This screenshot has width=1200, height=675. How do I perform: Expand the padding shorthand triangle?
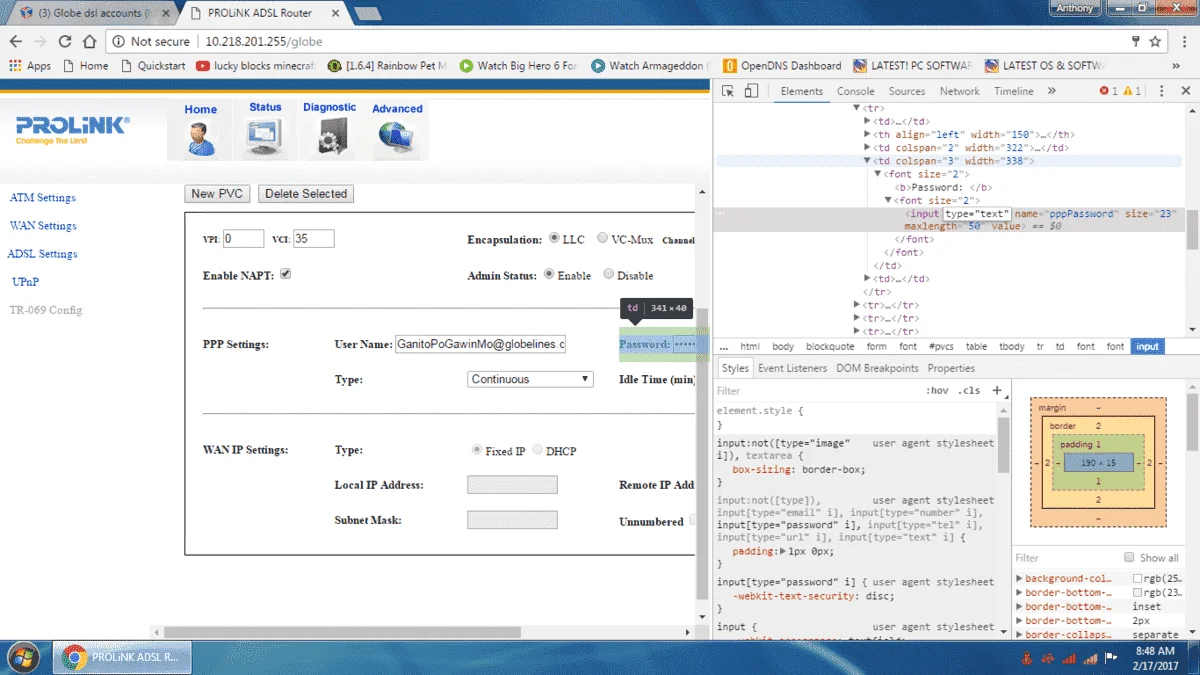point(783,551)
